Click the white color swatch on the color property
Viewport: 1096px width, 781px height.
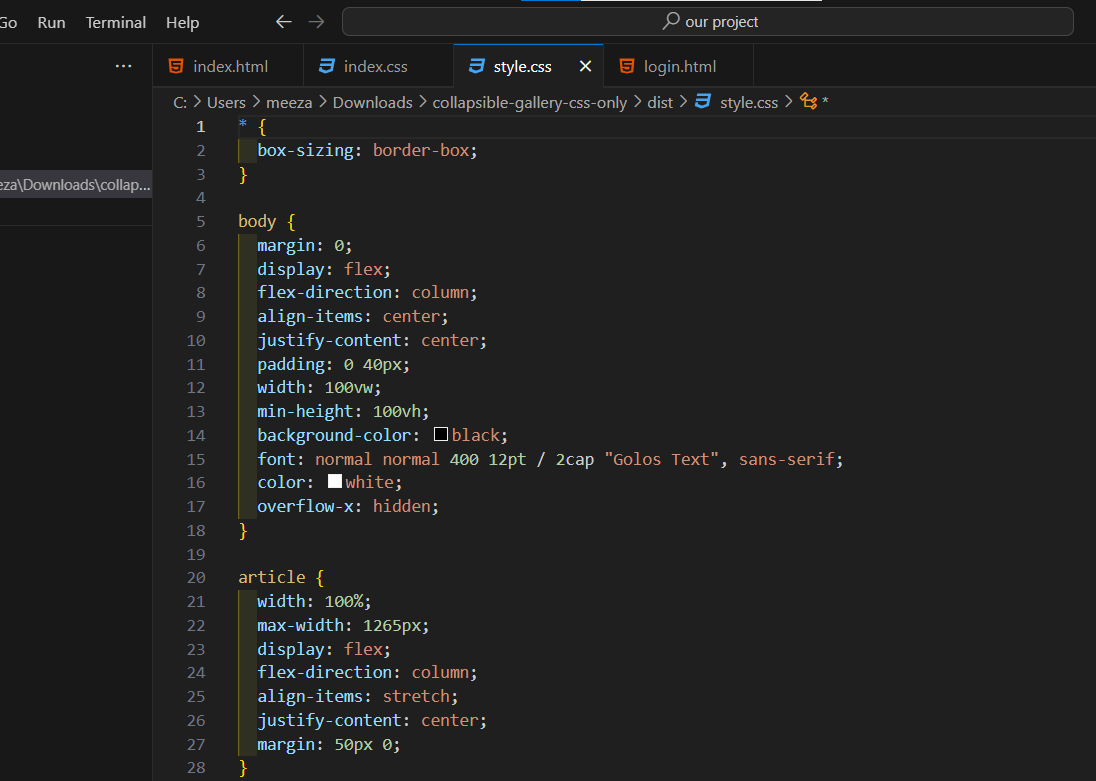click(x=334, y=481)
